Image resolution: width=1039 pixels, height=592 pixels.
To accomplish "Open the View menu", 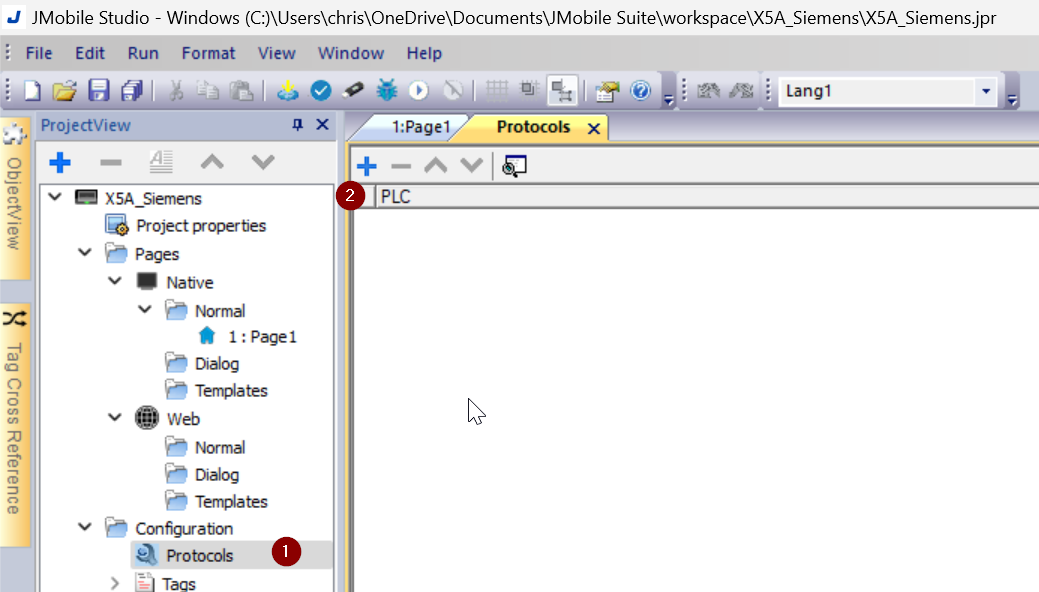I will tap(276, 53).
